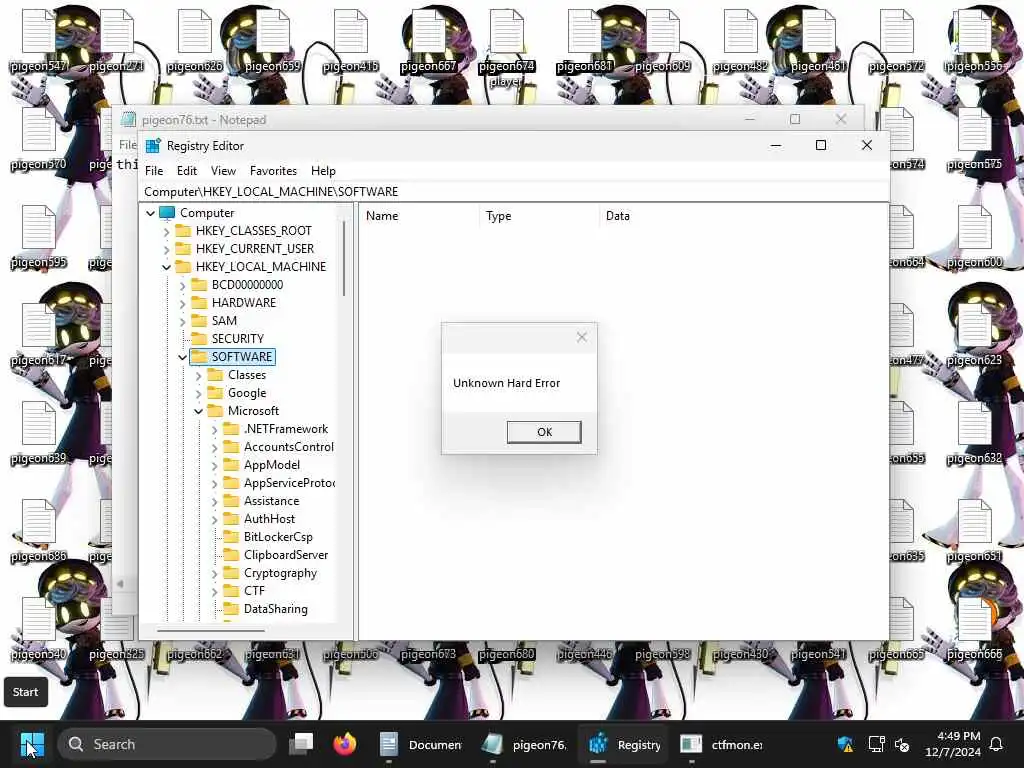This screenshot has width=1024, height=768.
Task: Expand HKEY_CLASSES_ROOT node
Action: click(x=167, y=231)
